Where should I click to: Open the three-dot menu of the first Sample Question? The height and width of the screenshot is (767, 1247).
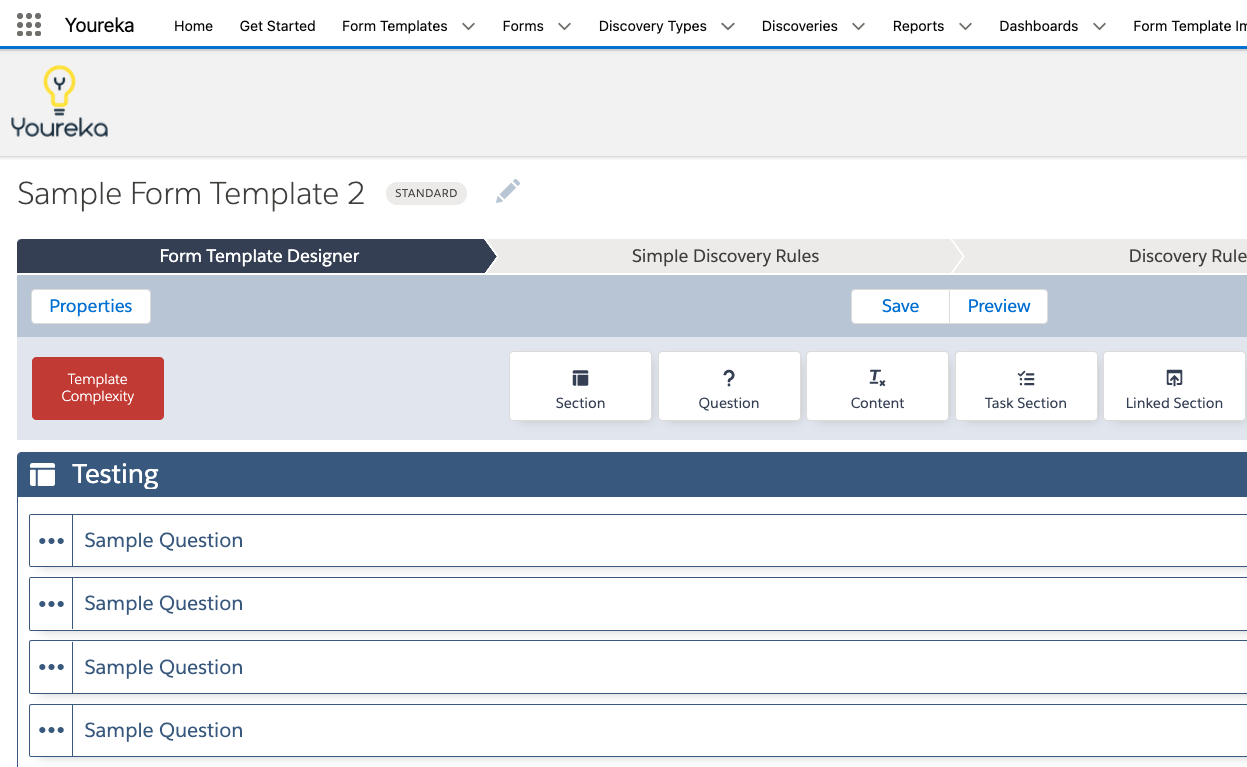pyautogui.click(x=51, y=541)
